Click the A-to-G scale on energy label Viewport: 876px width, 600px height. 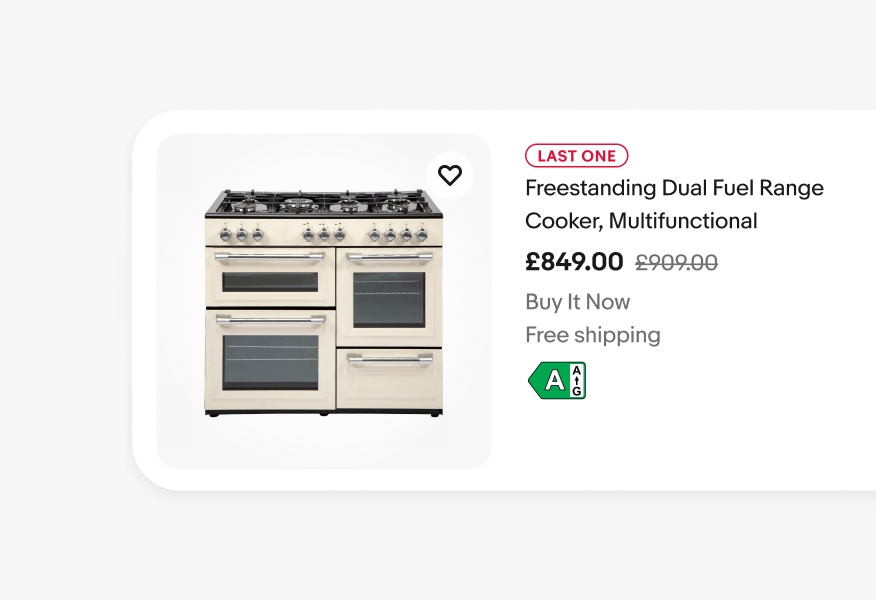coord(577,380)
